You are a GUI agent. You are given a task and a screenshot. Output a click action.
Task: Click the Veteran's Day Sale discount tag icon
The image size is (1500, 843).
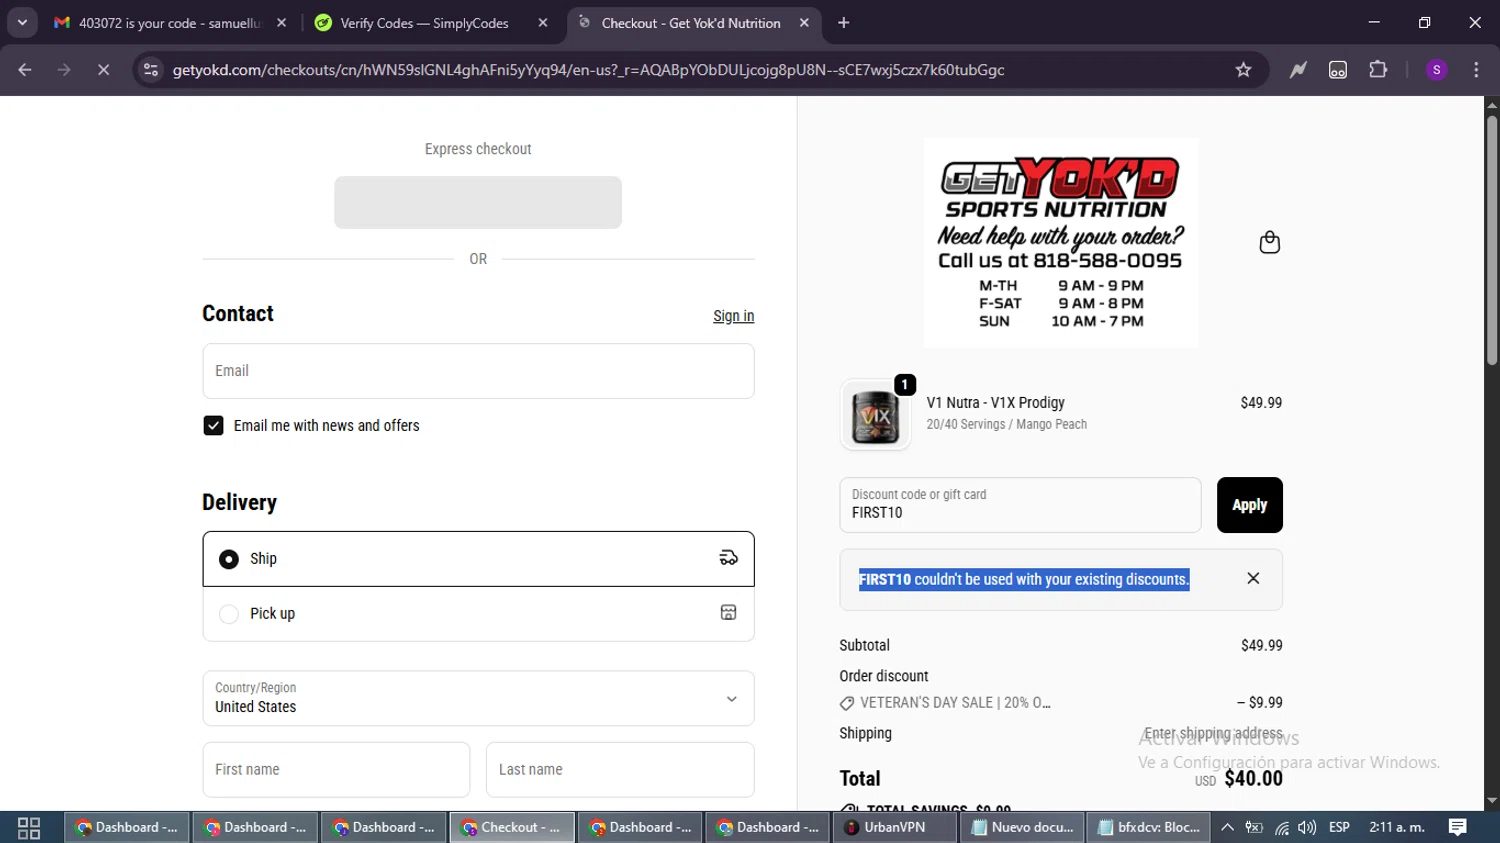(847, 703)
